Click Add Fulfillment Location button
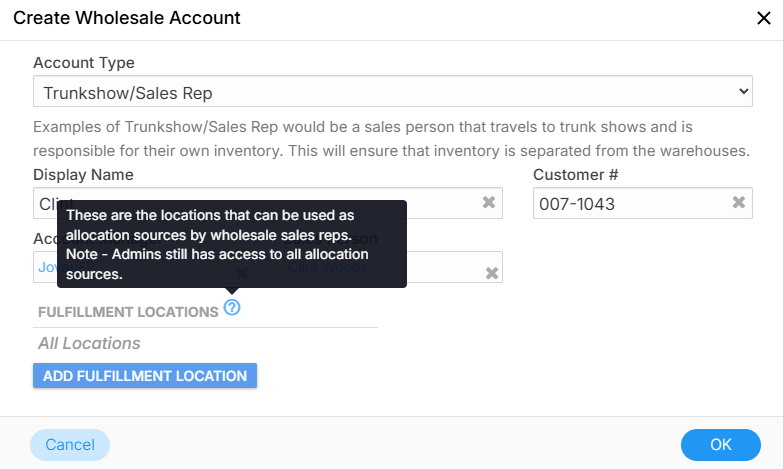783x469 pixels. click(x=145, y=376)
